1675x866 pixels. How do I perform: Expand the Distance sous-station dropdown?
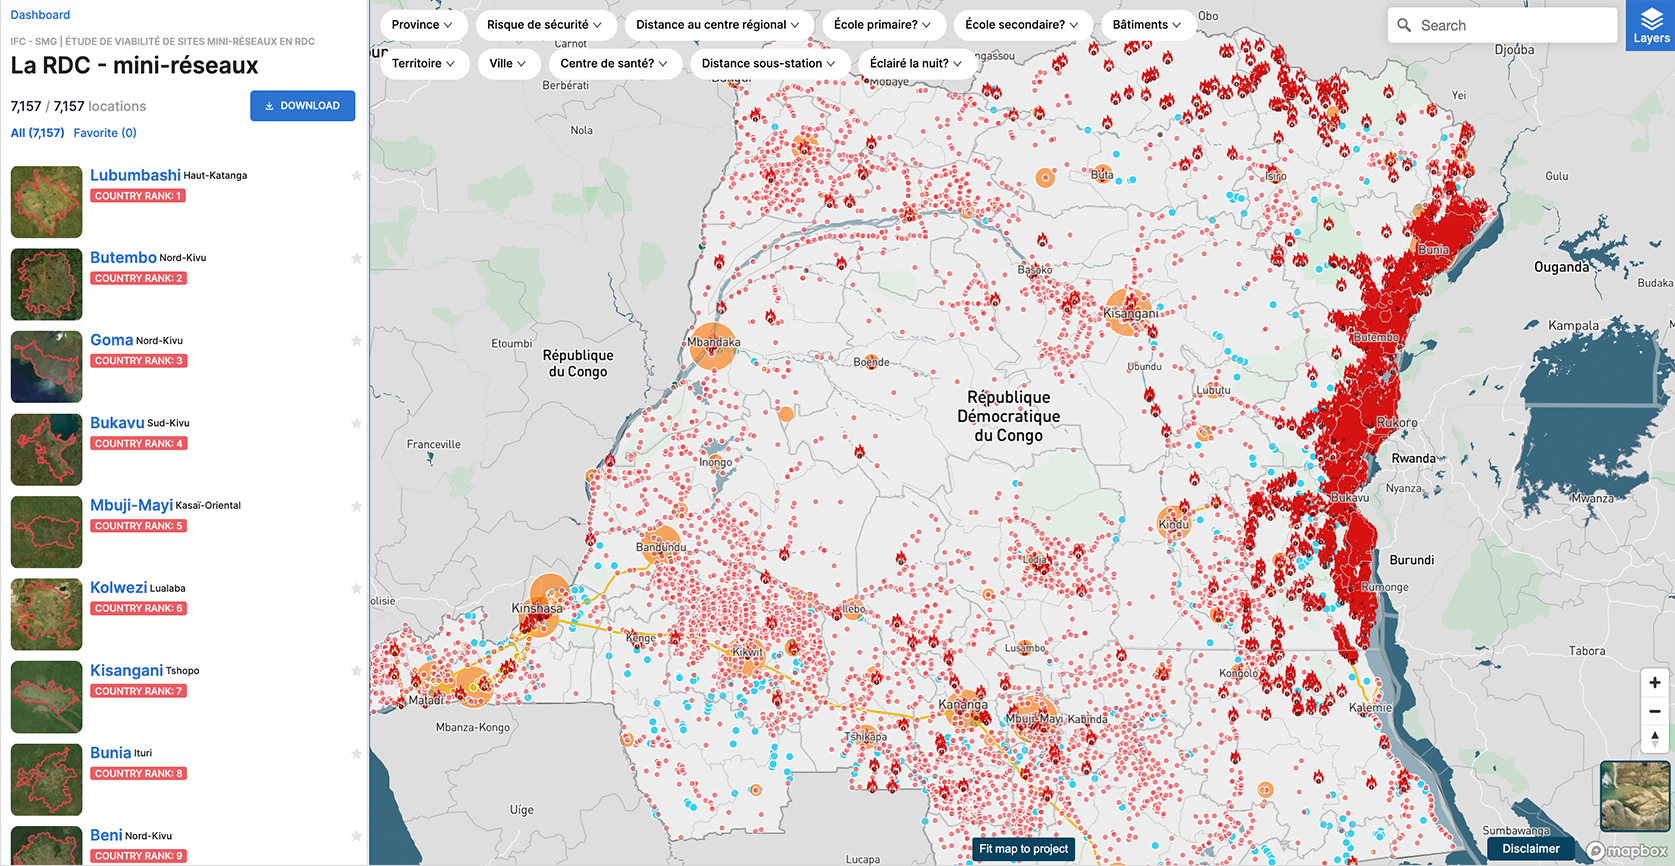pos(768,63)
